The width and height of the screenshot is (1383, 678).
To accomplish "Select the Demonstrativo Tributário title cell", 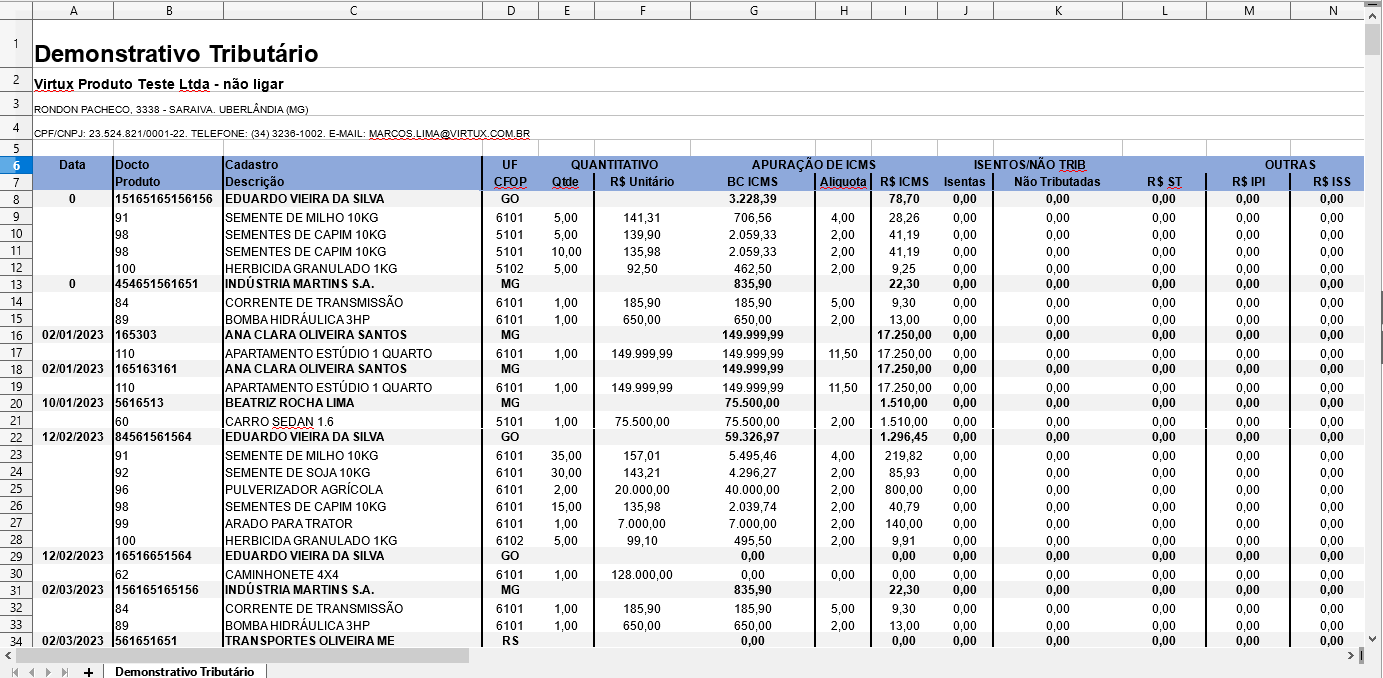I will 176,53.
